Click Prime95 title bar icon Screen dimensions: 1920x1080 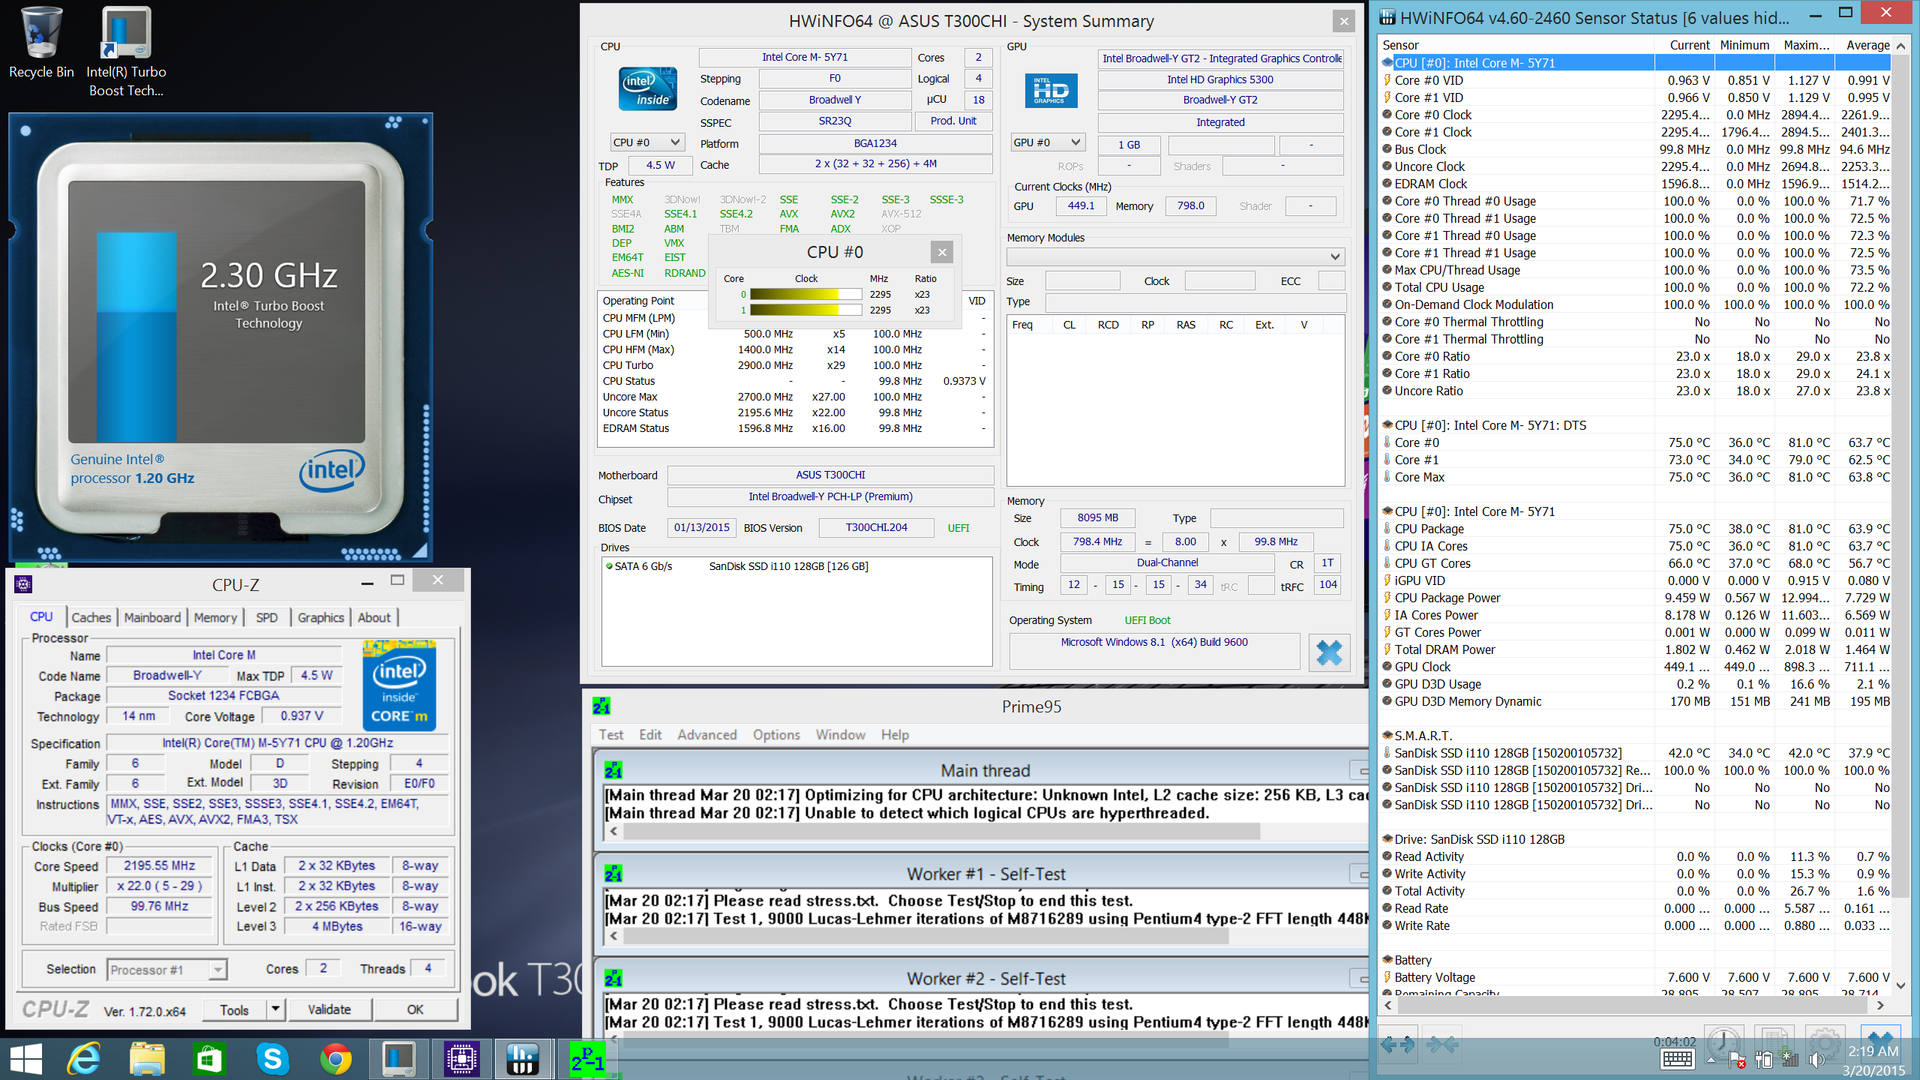601,706
